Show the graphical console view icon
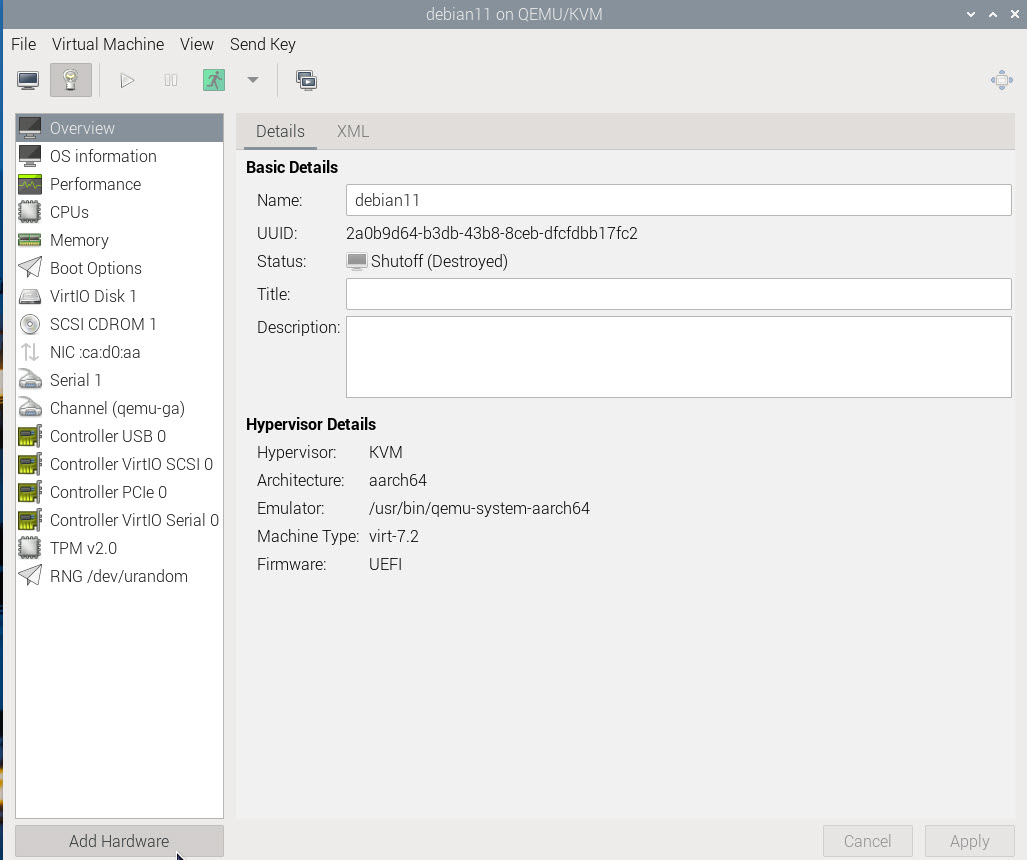Image resolution: width=1027 pixels, height=860 pixels. click(28, 81)
